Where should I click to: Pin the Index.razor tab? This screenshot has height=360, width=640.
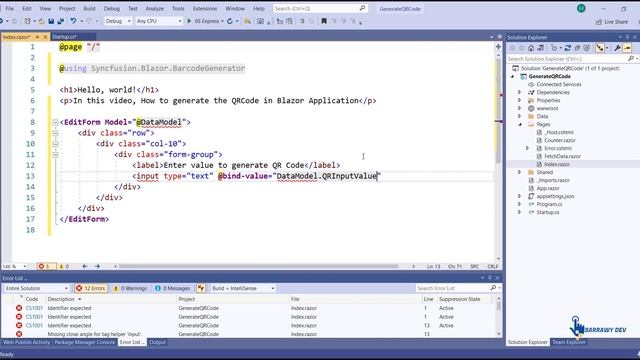[37, 37]
